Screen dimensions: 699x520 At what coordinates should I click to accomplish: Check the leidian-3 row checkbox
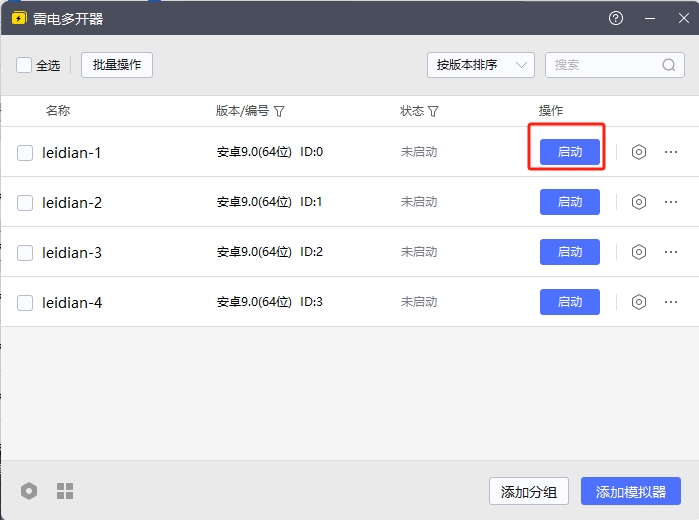[25, 252]
